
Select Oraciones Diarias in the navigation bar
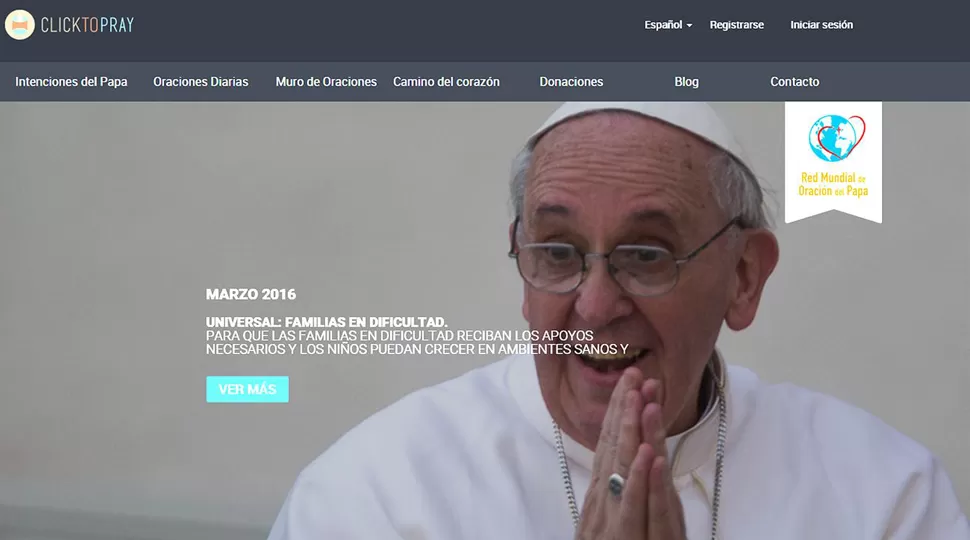coord(200,82)
